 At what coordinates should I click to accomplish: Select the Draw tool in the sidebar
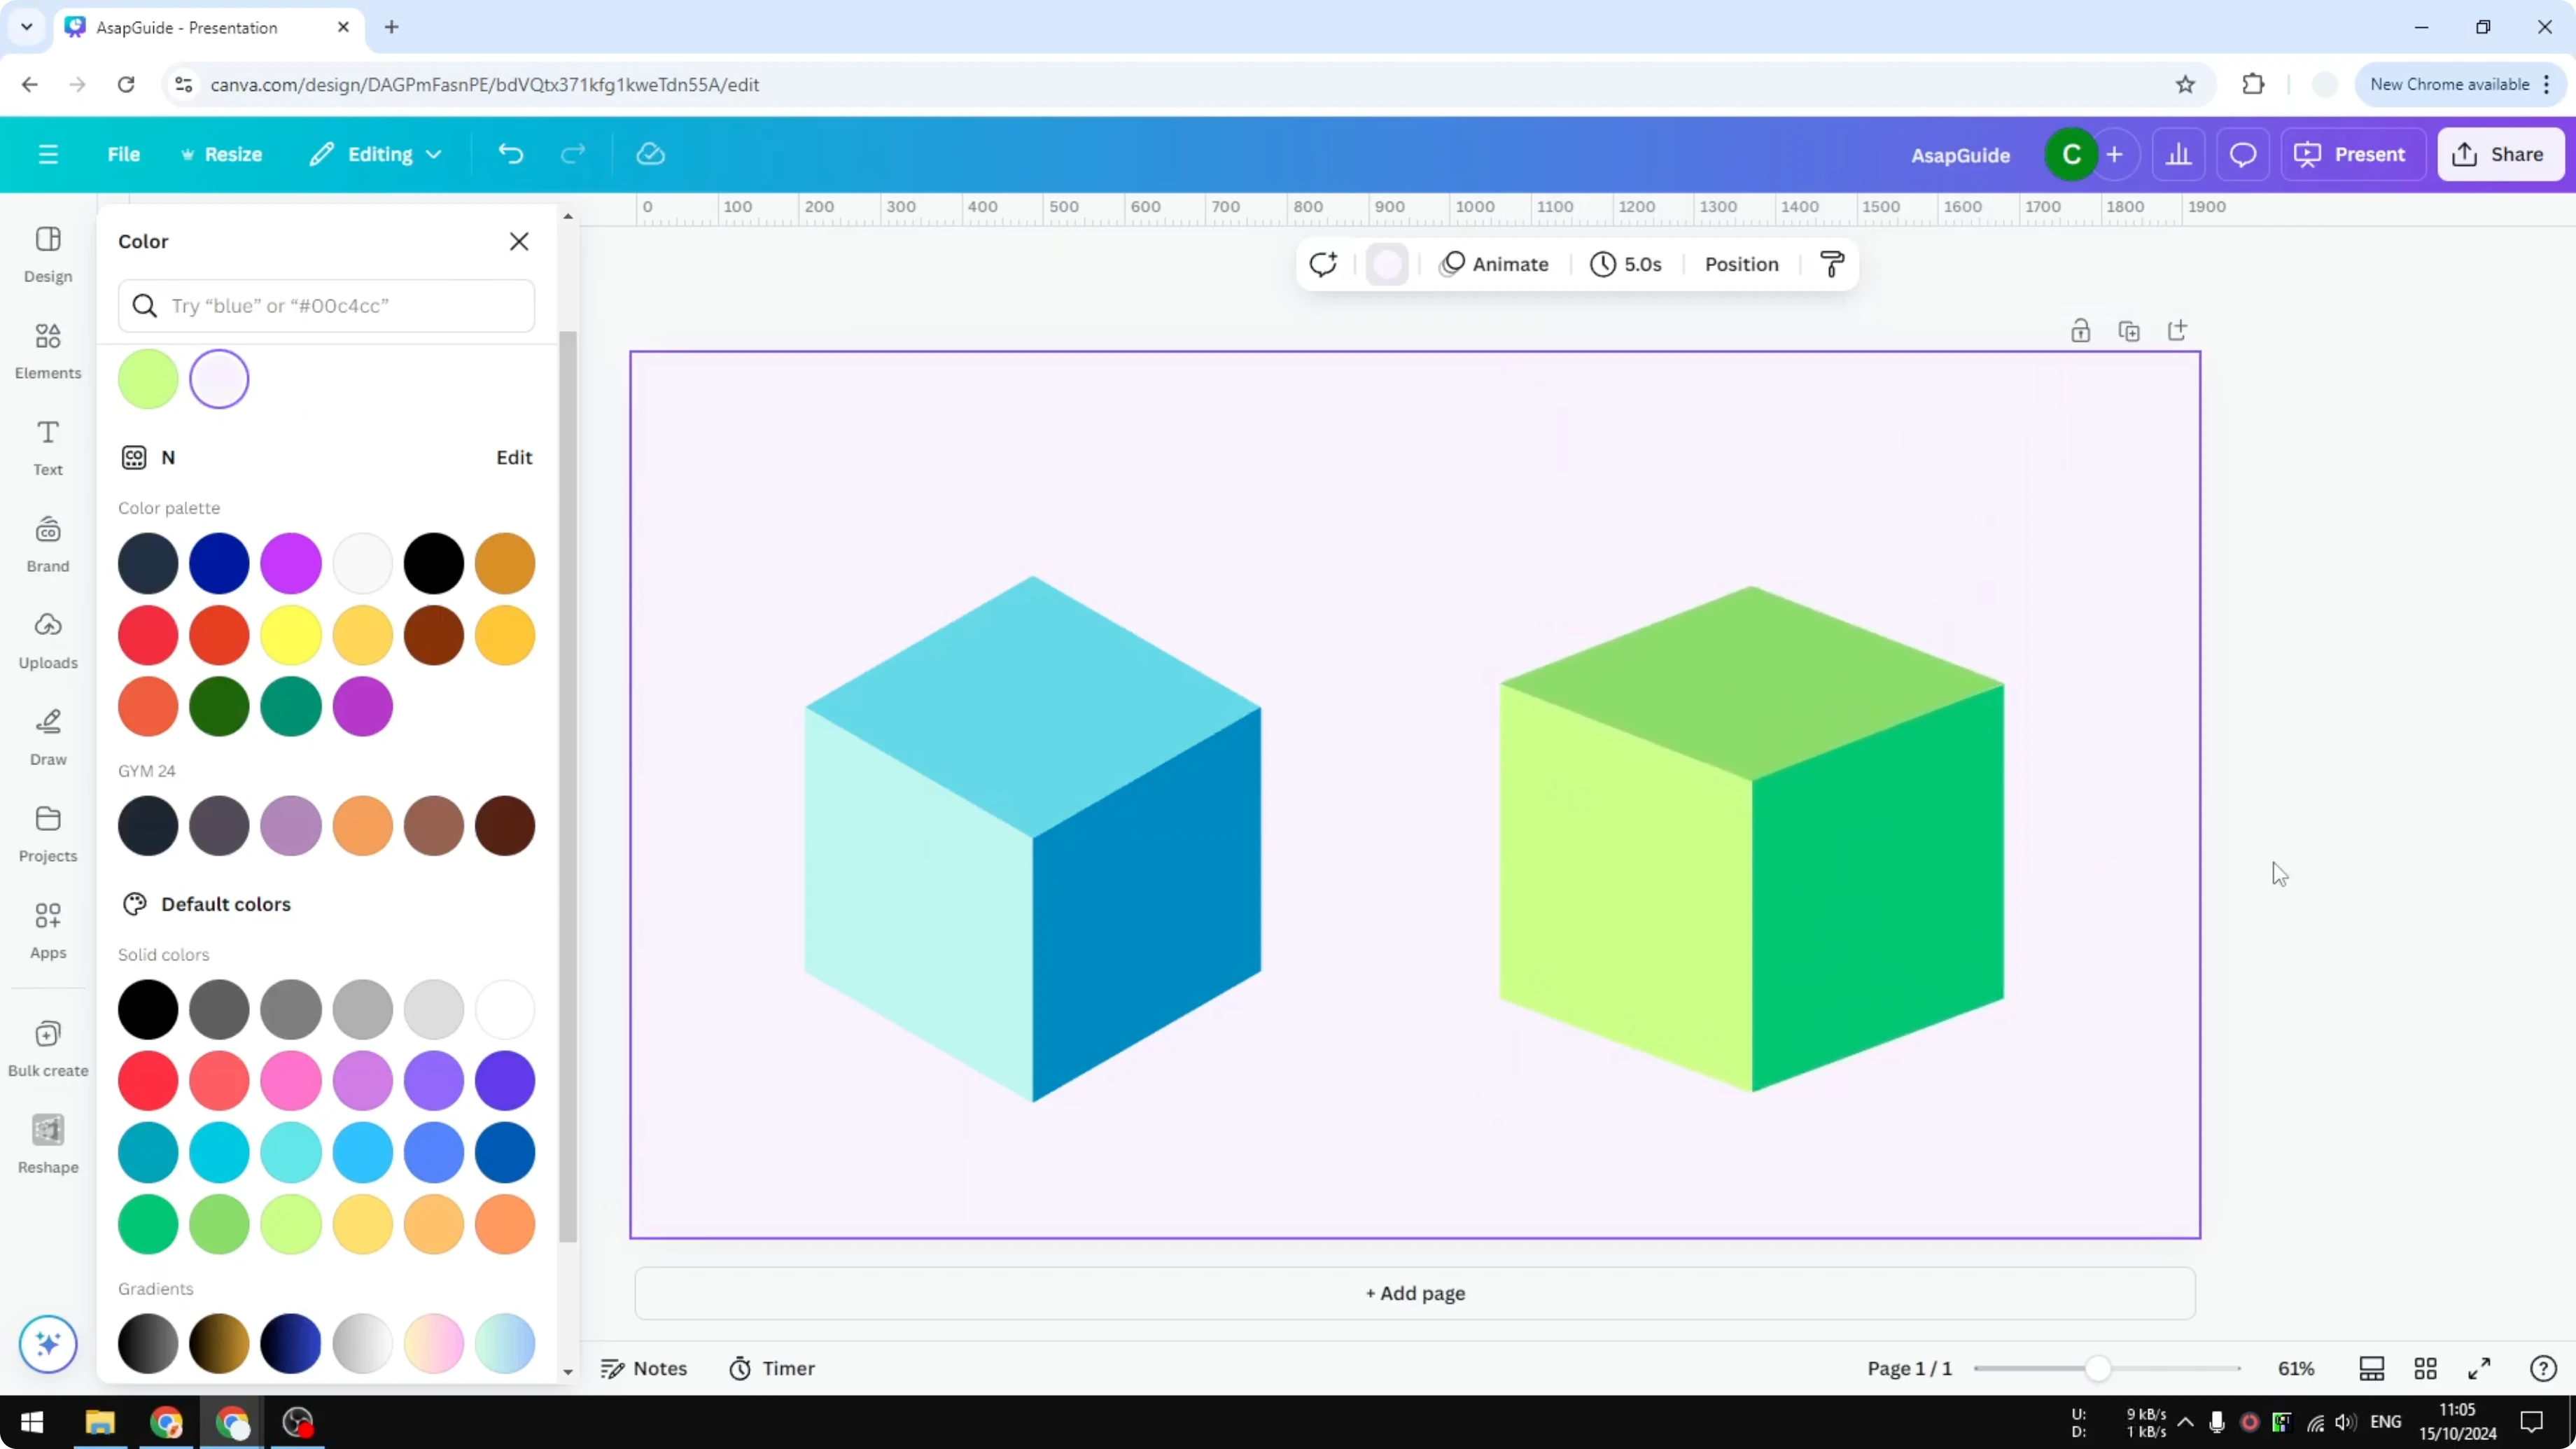47,737
